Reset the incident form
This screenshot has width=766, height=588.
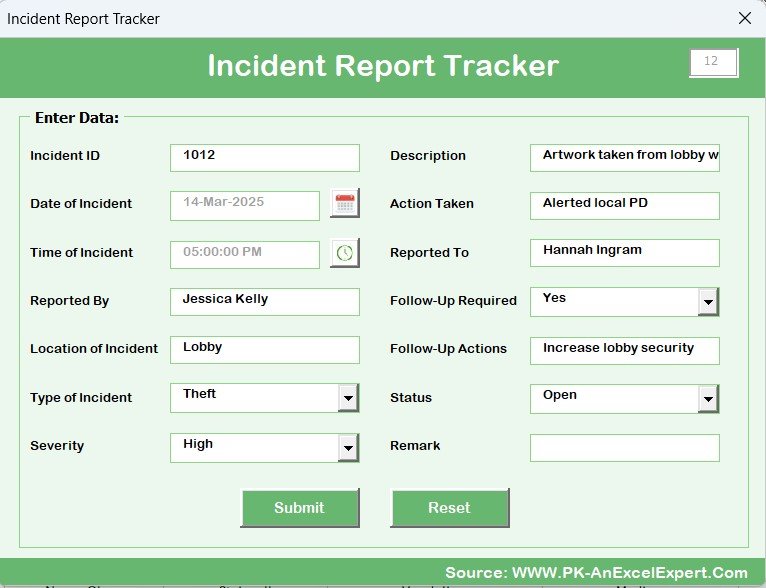[450, 508]
